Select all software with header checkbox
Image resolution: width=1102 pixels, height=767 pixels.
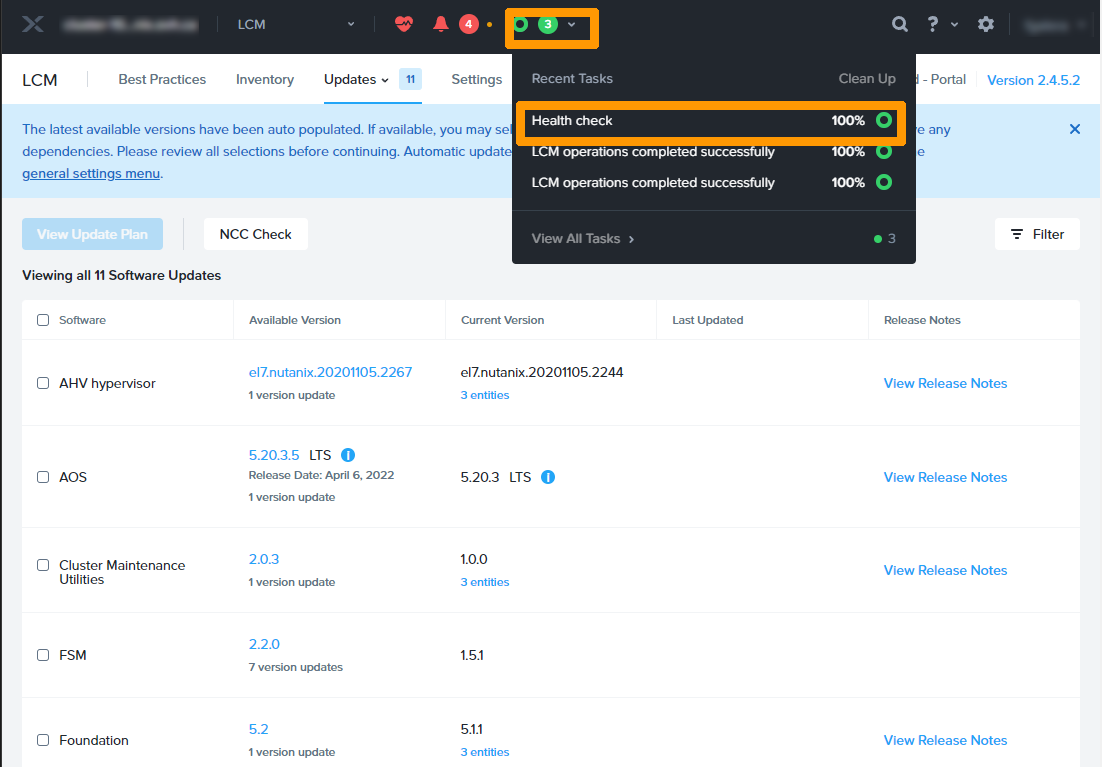[x=43, y=320]
